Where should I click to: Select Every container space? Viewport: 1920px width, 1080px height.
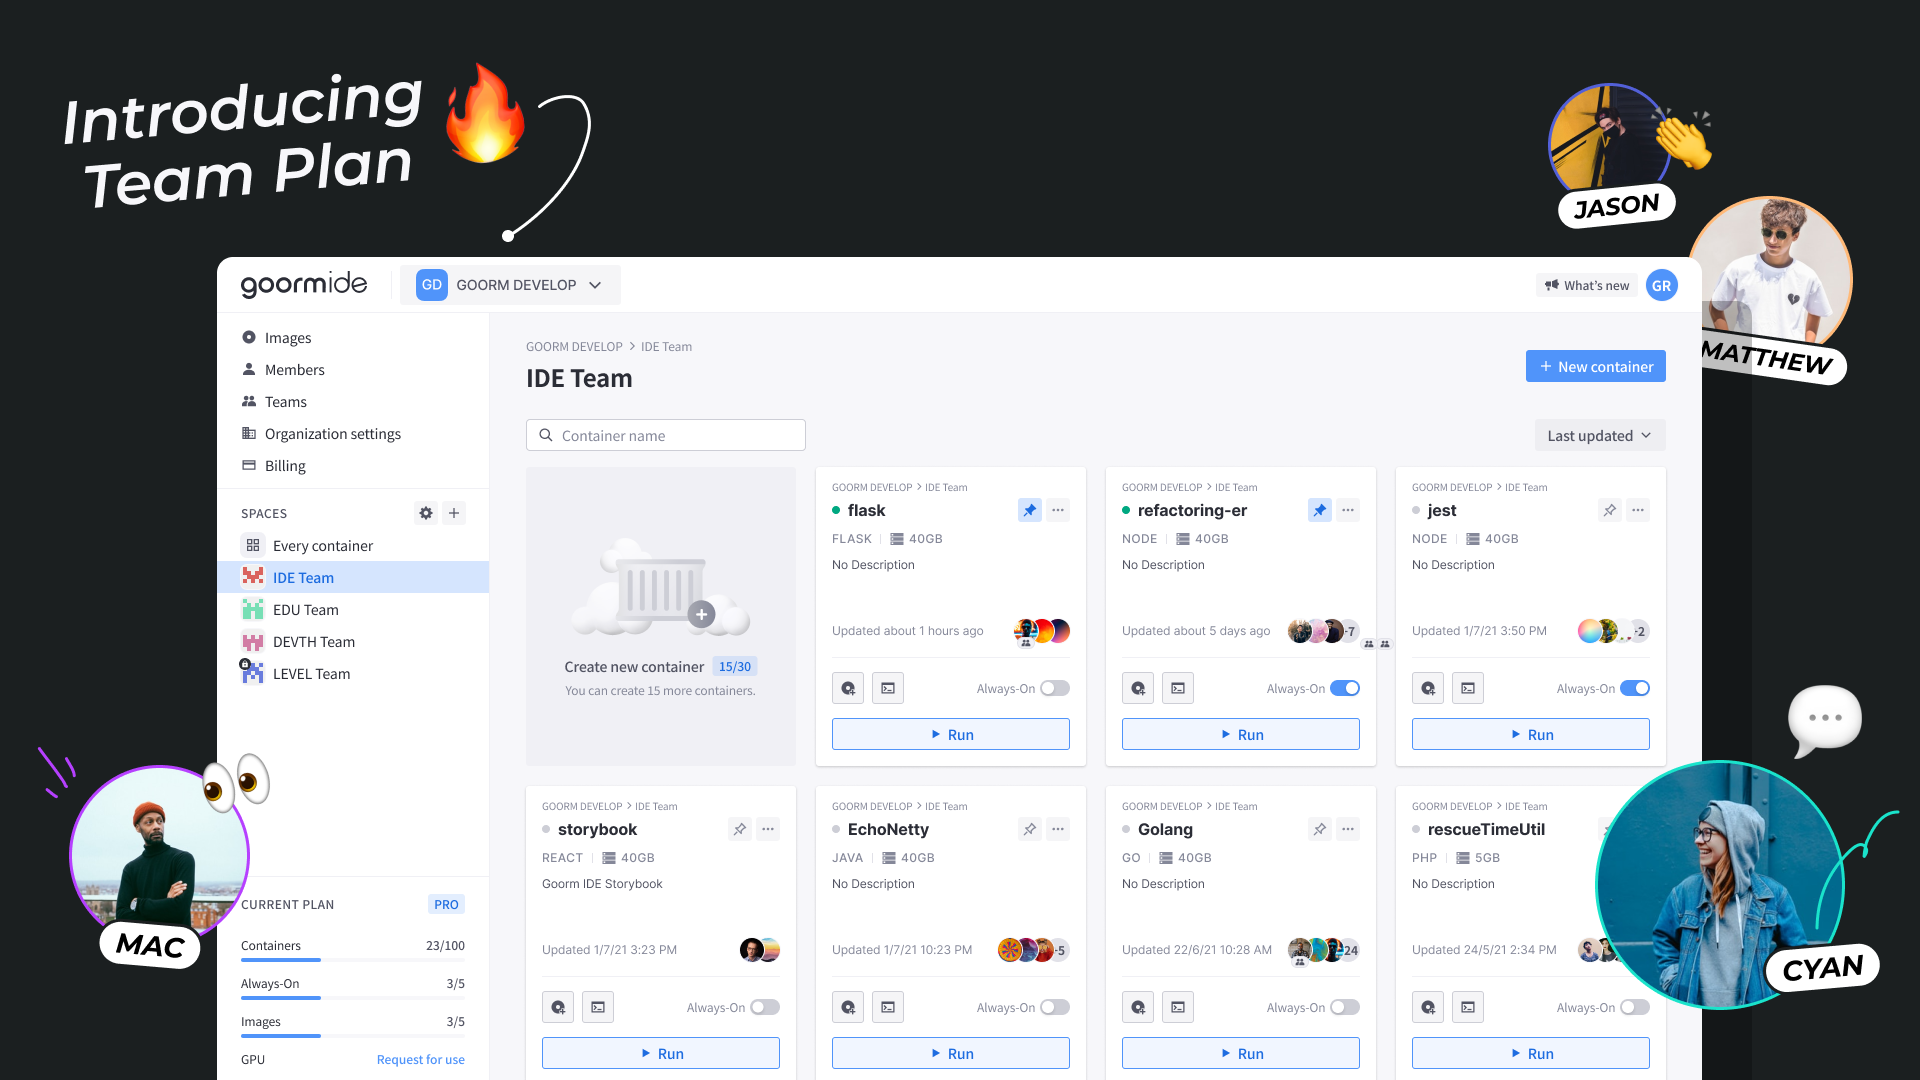[x=353, y=546]
